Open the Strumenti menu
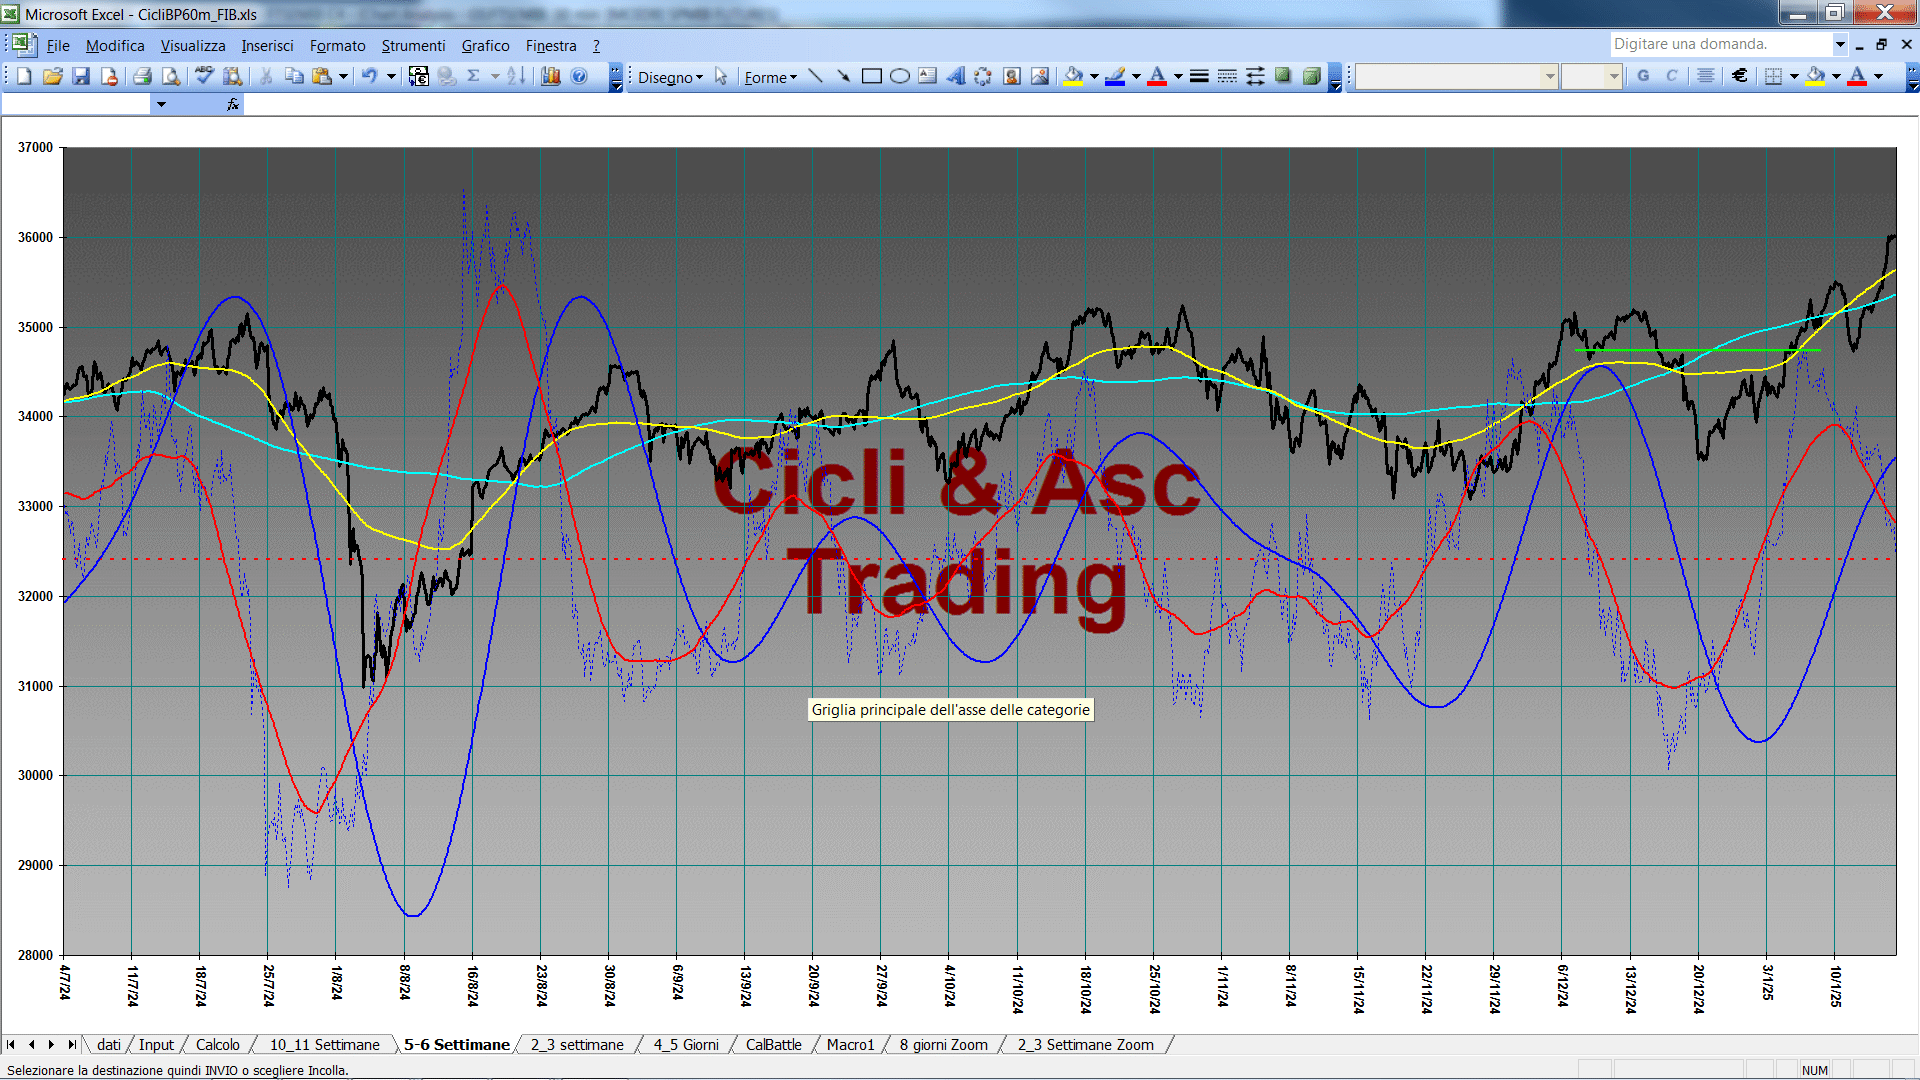The height and width of the screenshot is (1080, 1920). tap(413, 46)
